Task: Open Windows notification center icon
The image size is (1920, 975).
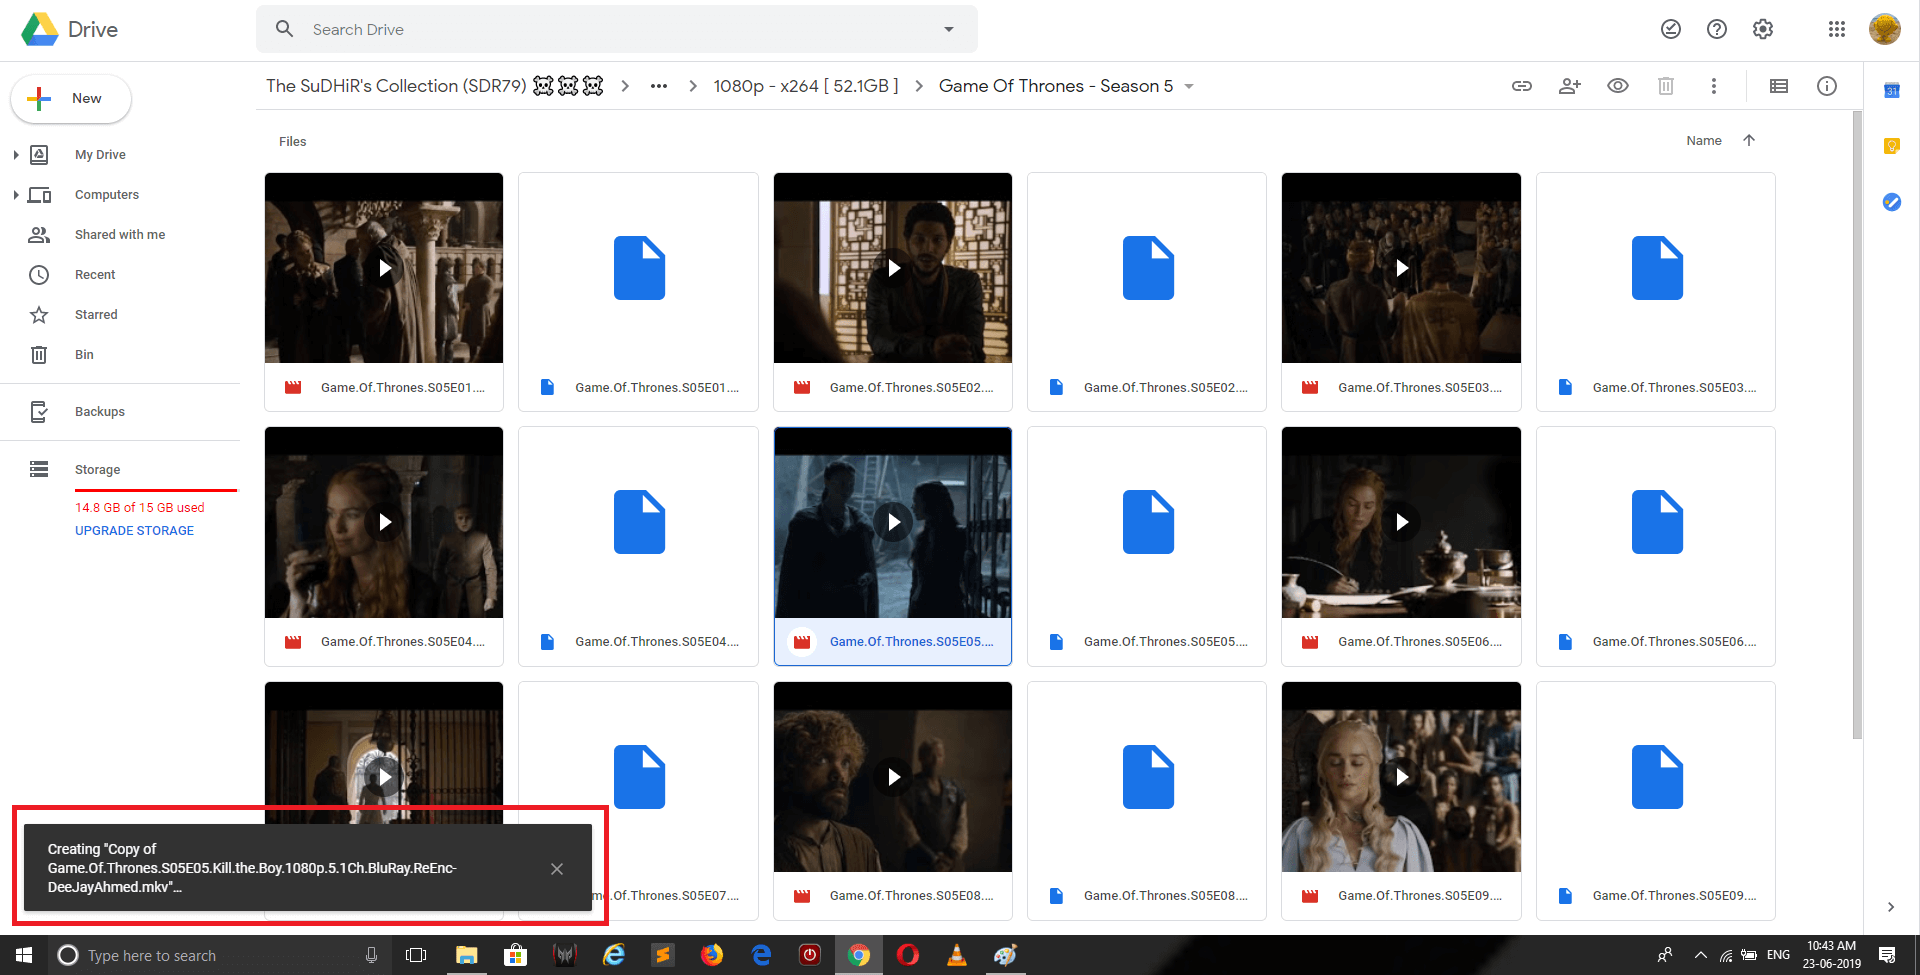Action: click(1887, 955)
